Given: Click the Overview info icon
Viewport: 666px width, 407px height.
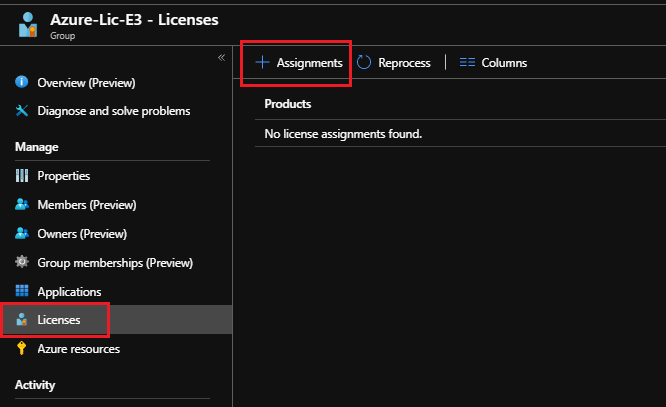Looking at the screenshot, I should point(21,82).
